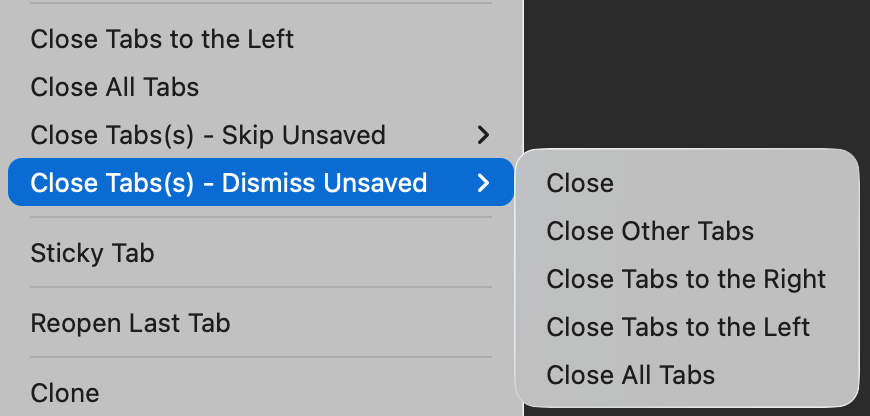The height and width of the screenshot is (416, 870).
Task: Choose Reopen Last Tab
Action: tap(130, 324)
